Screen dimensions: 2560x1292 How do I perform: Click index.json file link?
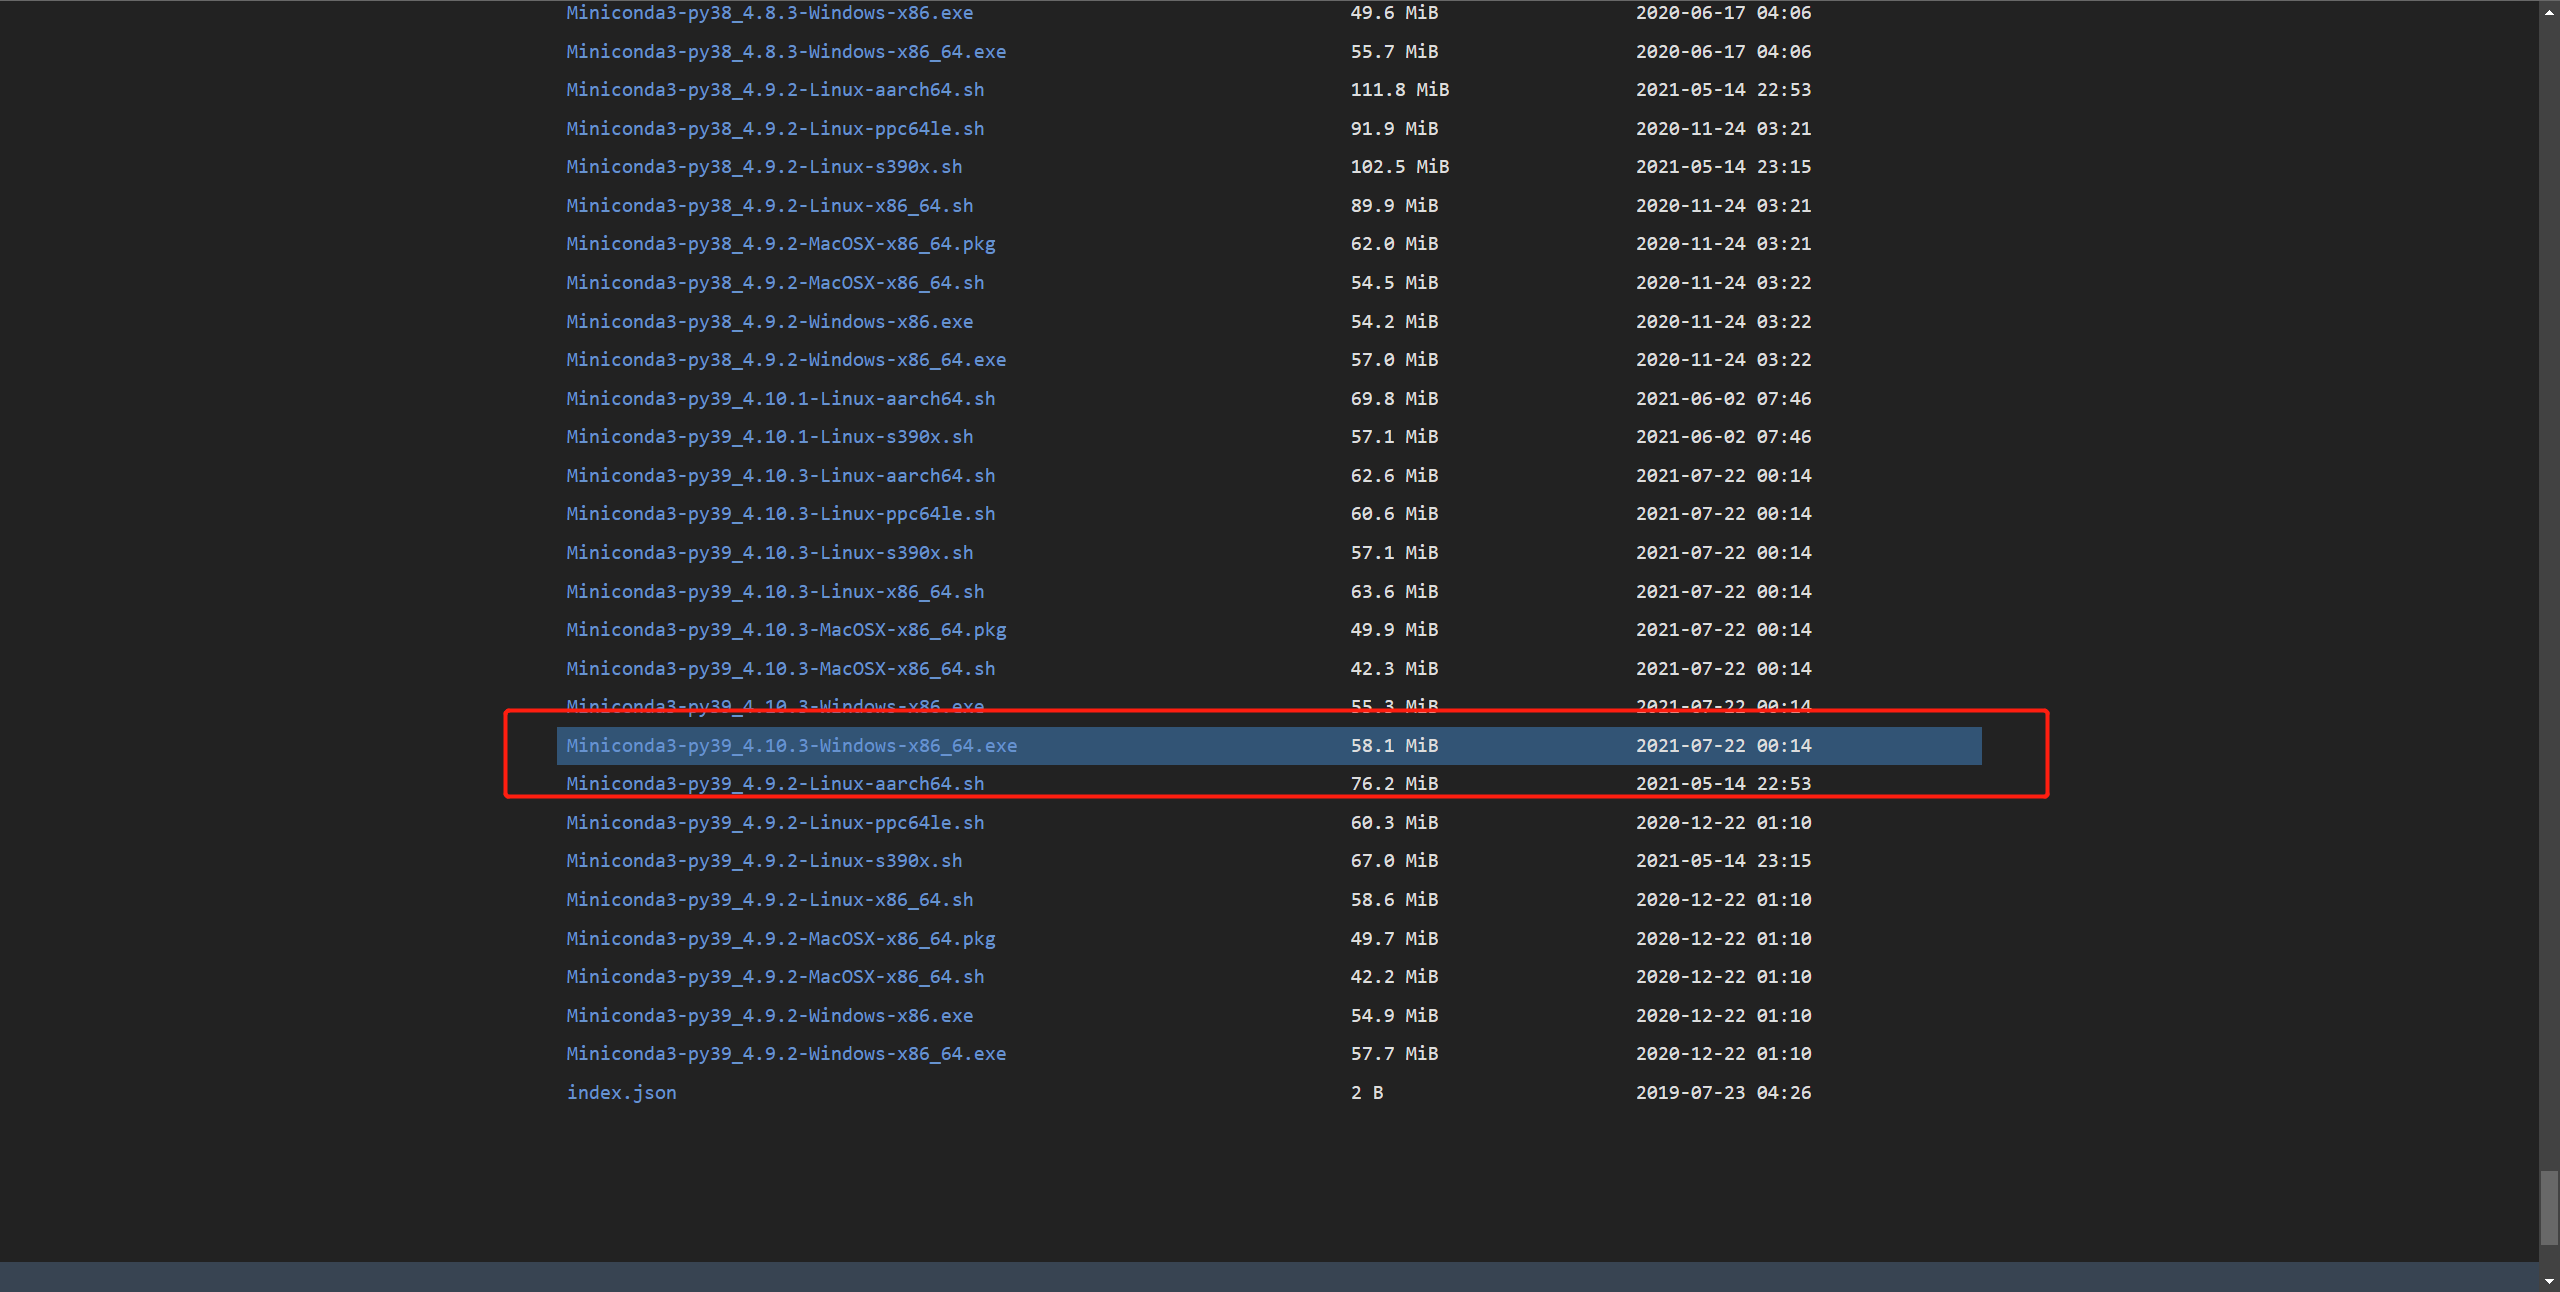pyautogui.click(x=621, y=1093)
